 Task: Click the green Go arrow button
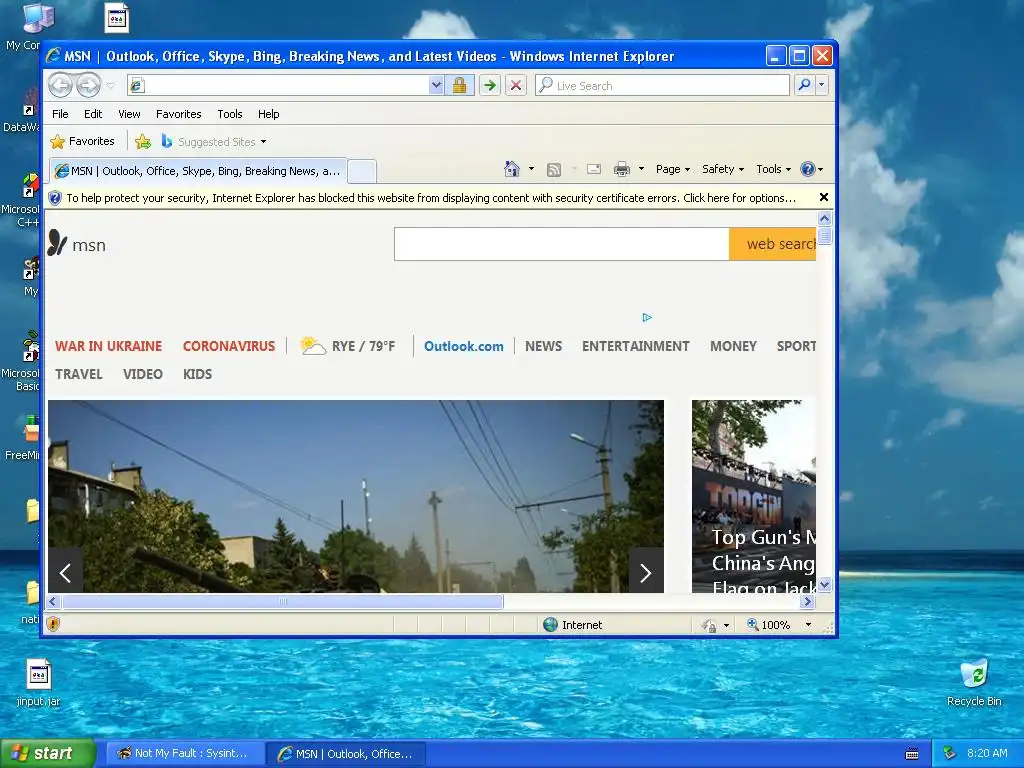pos(489,85)
